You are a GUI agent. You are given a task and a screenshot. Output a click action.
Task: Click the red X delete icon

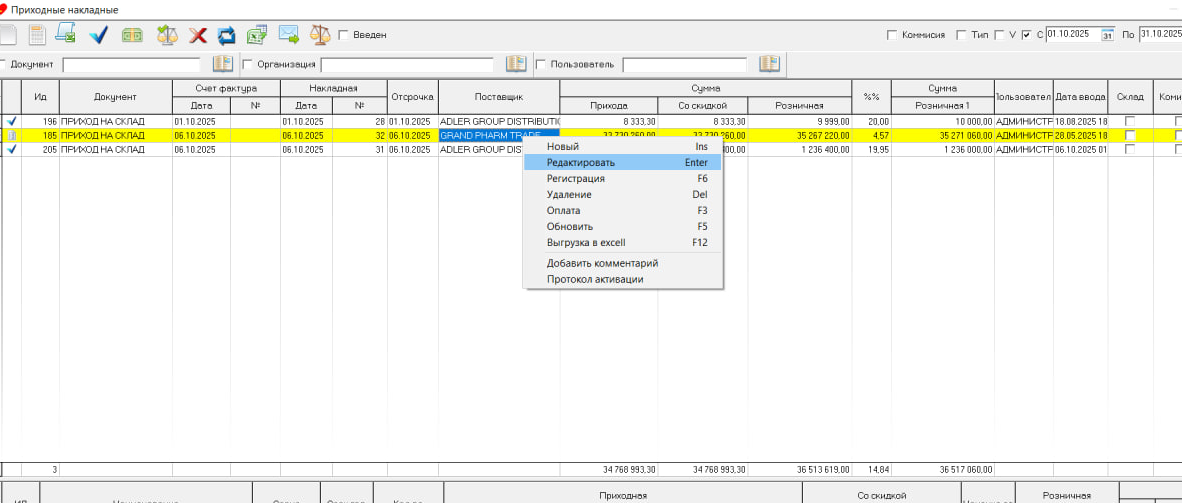(198, 35)
